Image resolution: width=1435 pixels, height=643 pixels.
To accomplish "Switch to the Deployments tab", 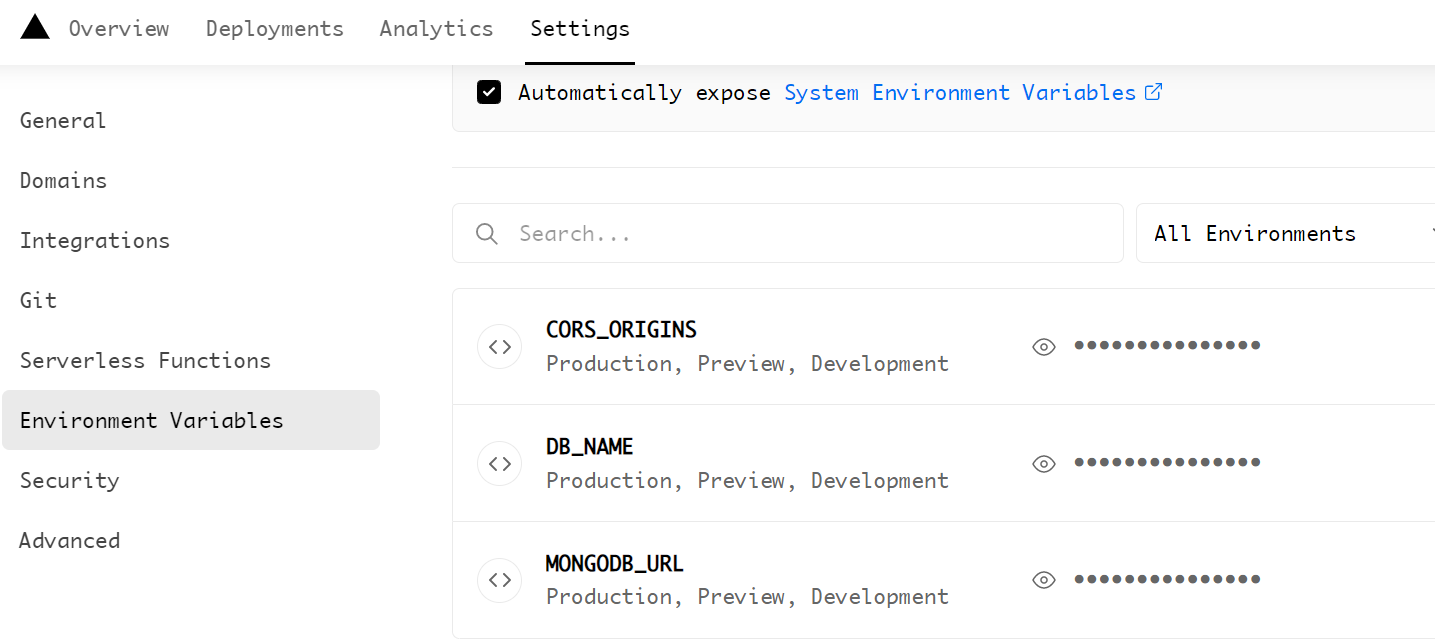I will pos(274,28).
